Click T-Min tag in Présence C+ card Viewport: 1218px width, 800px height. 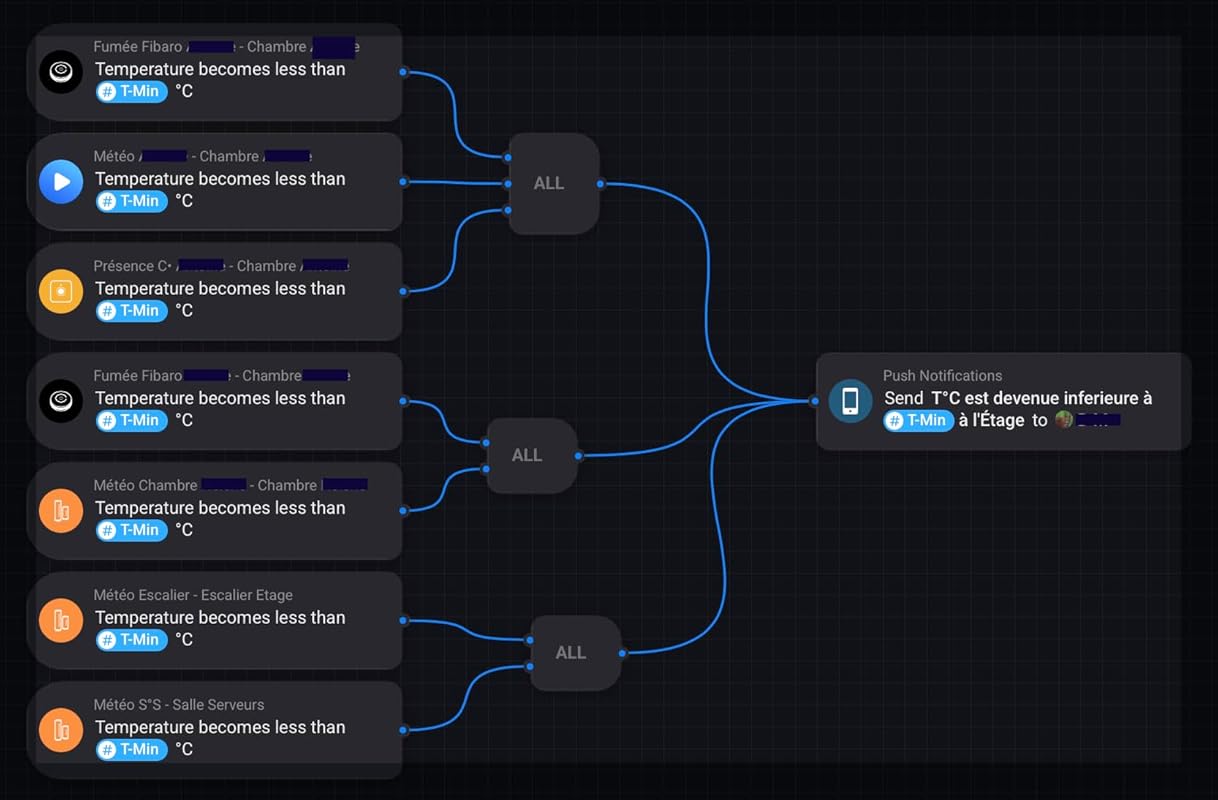pos(131,311)
